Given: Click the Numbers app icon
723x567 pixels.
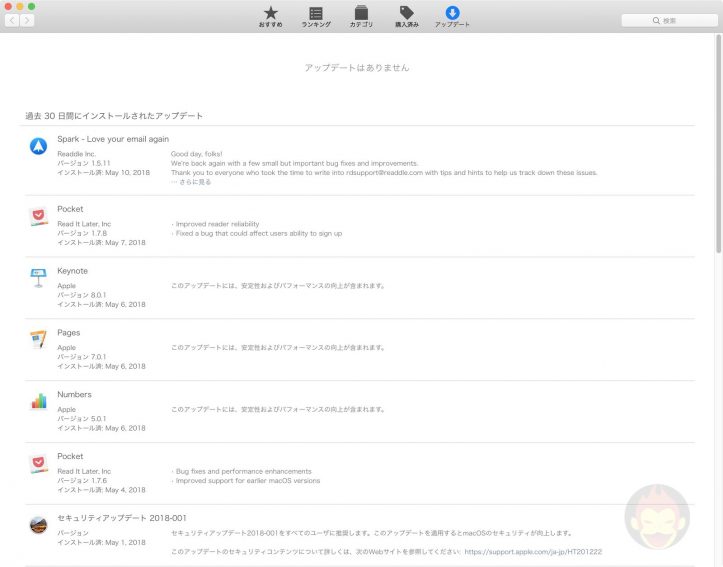Looking at the screenshot, I should [38, 402].
